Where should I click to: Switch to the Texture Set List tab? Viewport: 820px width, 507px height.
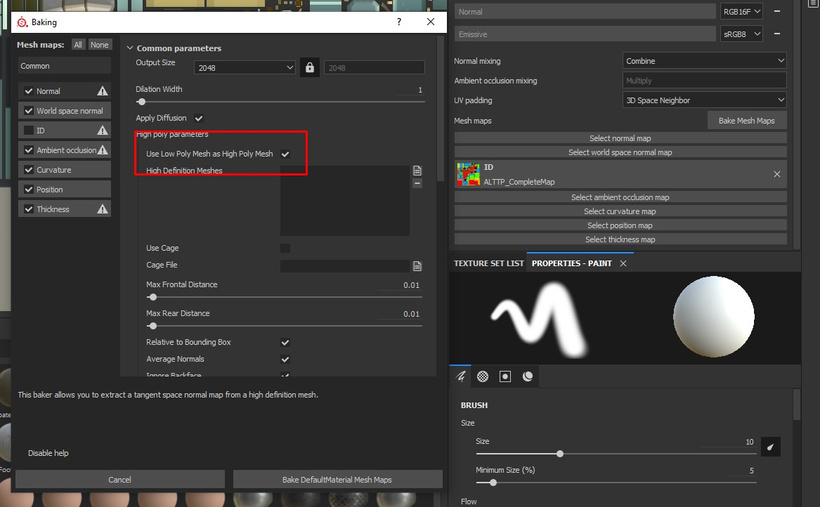point(488,263)
